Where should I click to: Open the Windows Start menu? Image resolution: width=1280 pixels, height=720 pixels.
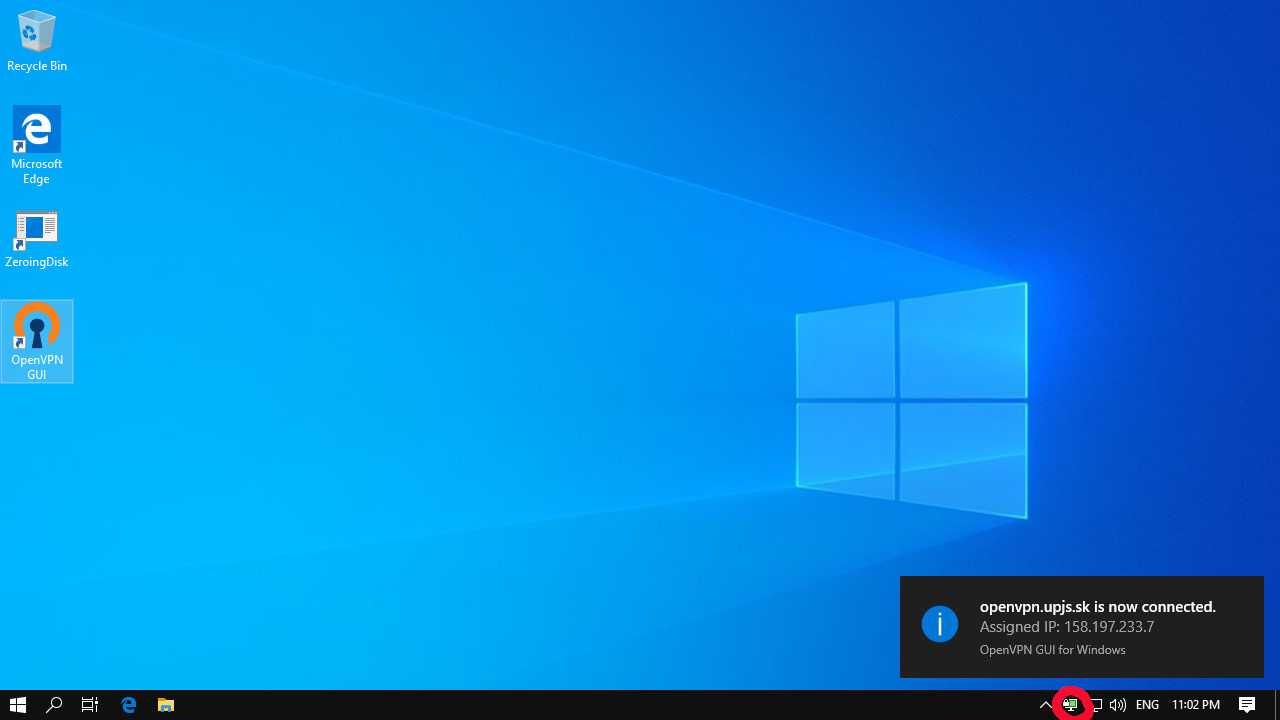pyautogui.click(x=18, y=705)
